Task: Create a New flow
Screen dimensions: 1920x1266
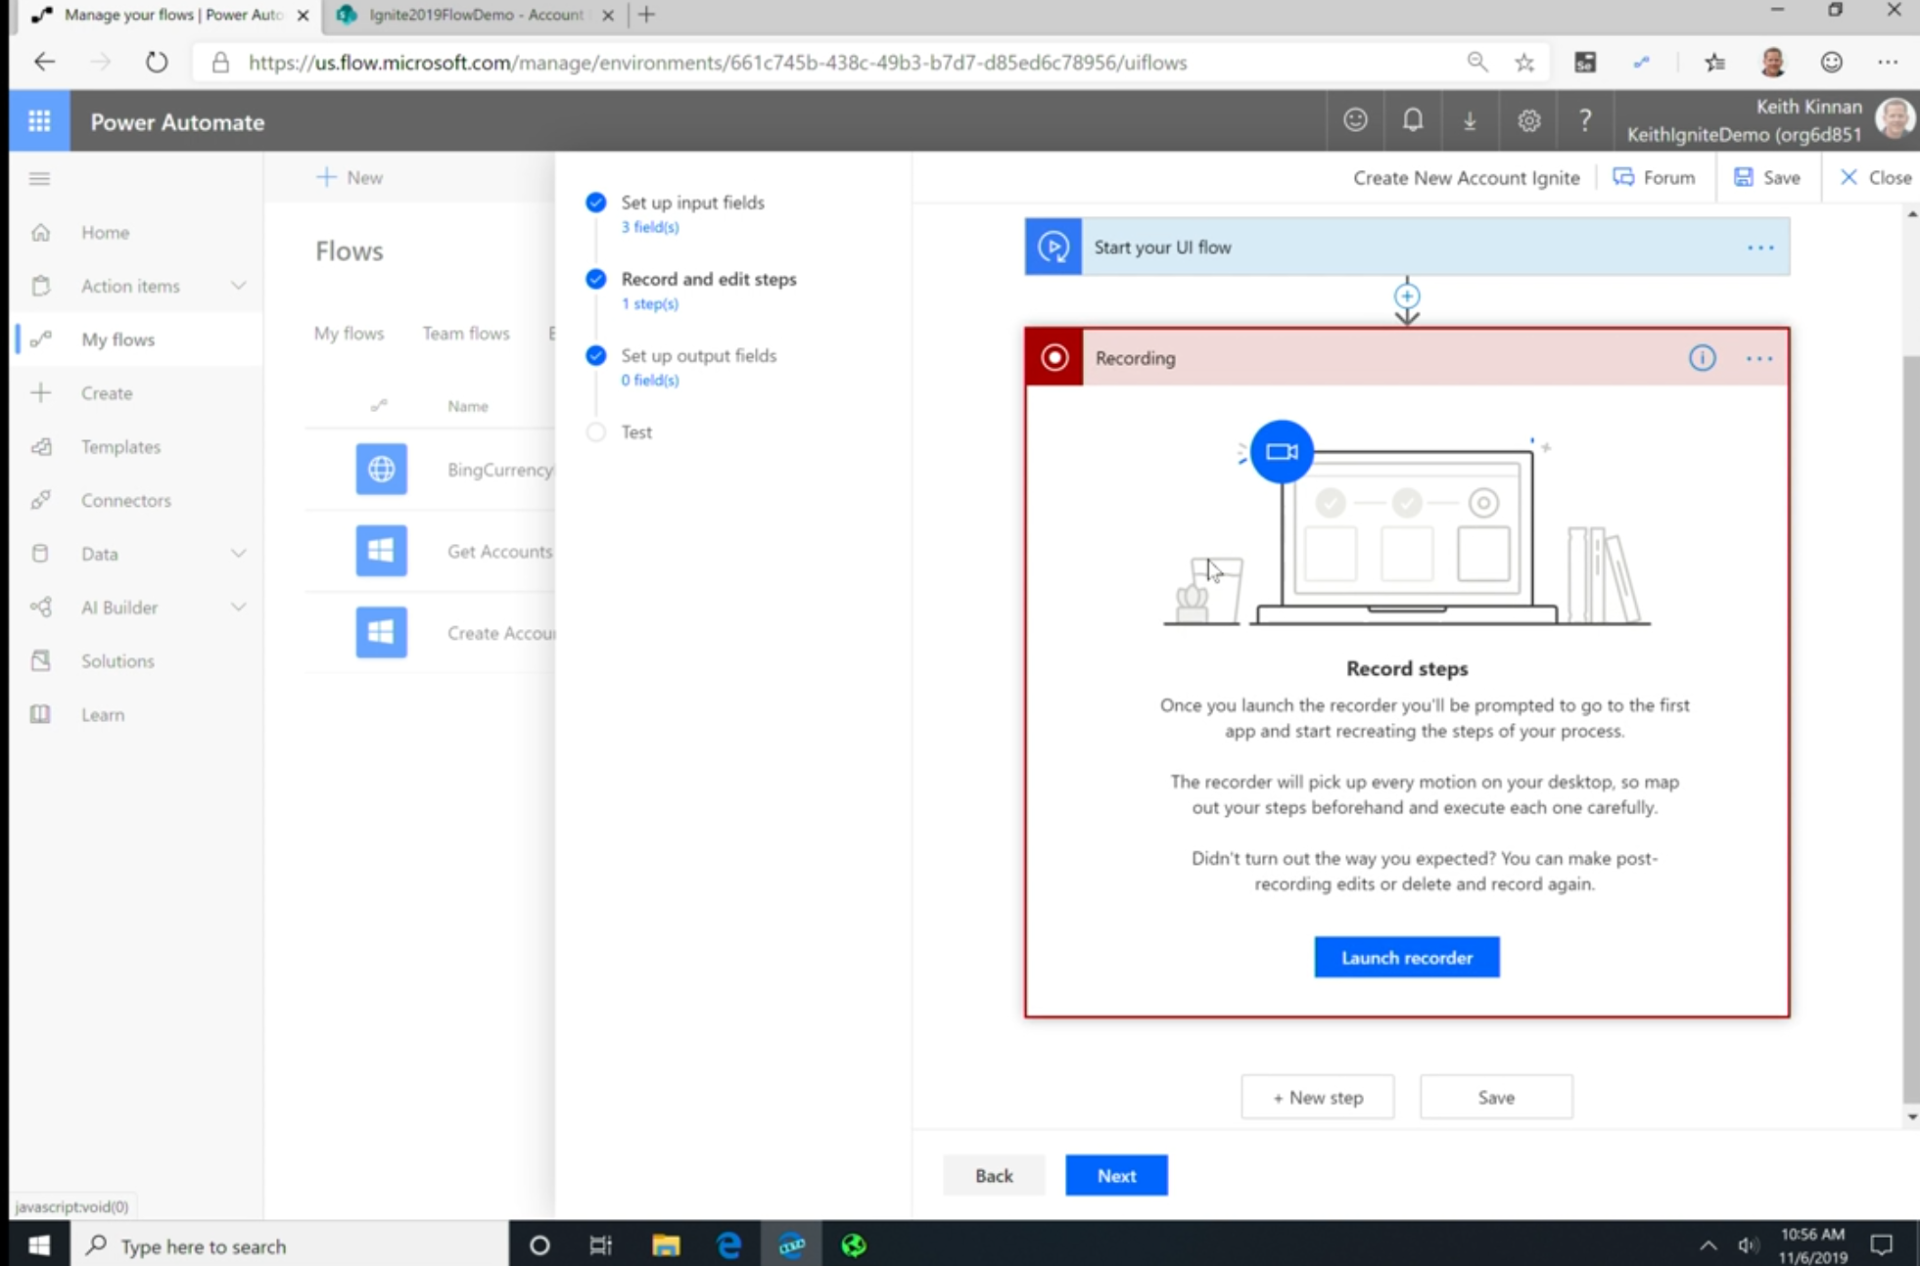Action: 349,177
